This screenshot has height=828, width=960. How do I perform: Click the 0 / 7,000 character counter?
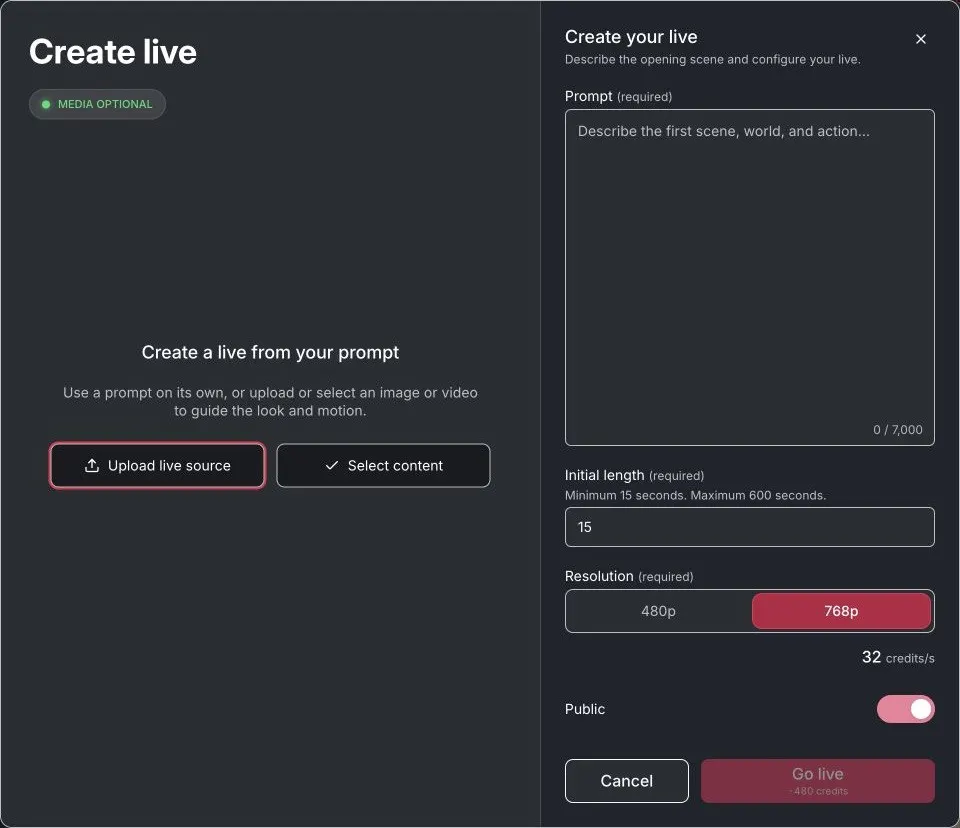click(898, 430)
